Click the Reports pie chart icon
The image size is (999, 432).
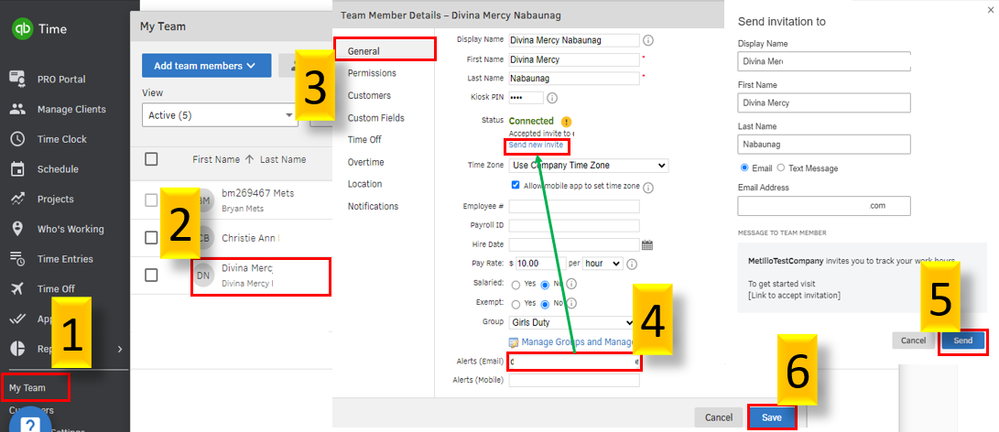tap(18, 349)
